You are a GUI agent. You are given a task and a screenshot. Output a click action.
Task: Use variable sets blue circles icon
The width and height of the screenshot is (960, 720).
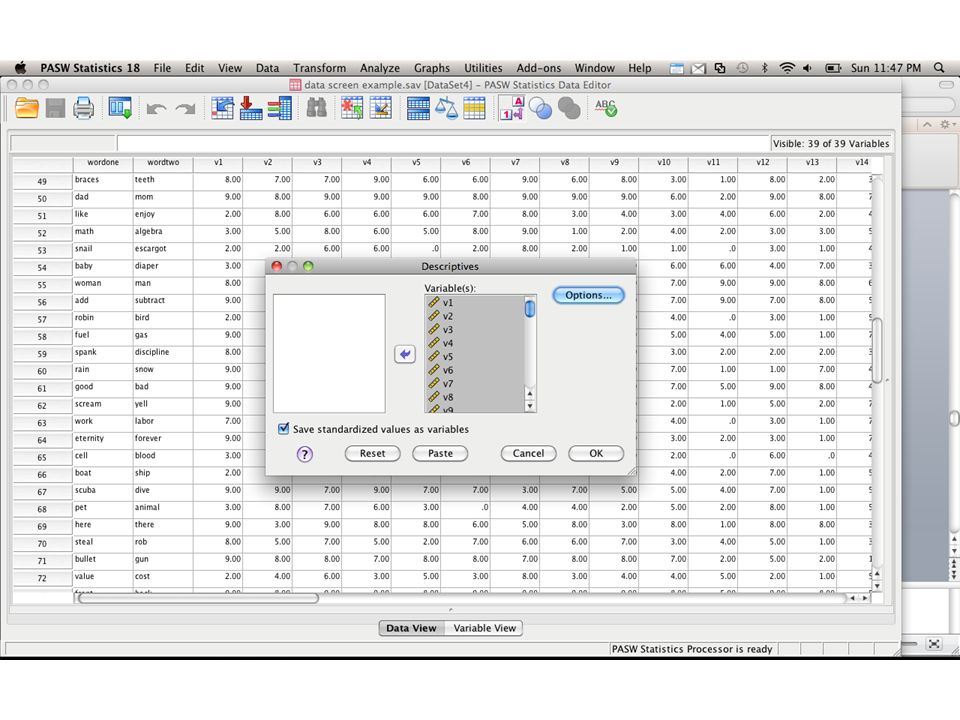click(540, 109)
